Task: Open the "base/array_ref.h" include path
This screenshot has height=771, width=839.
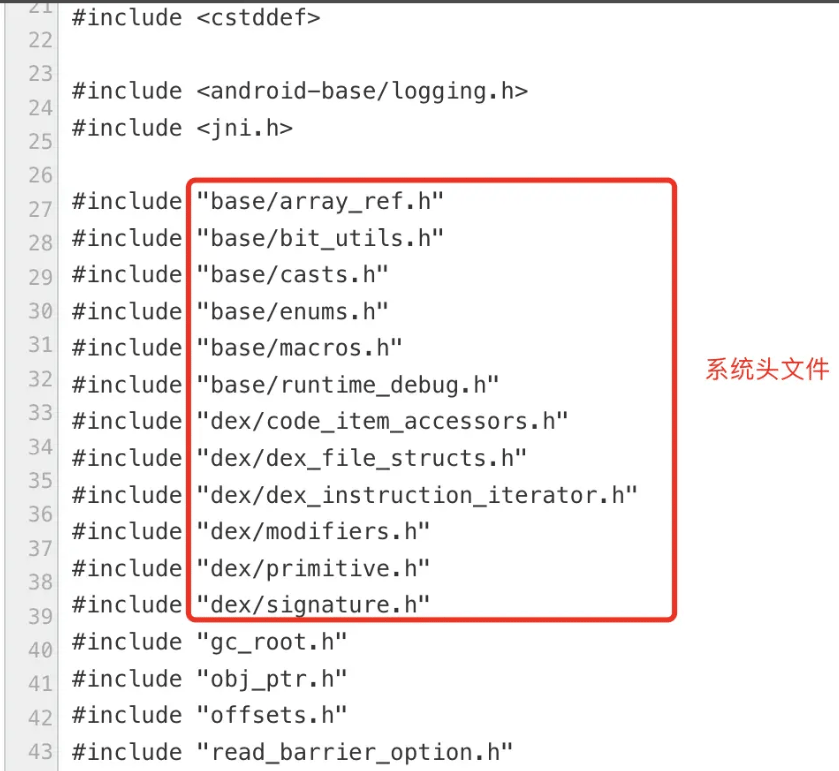Action: click(x=320, y=202)
